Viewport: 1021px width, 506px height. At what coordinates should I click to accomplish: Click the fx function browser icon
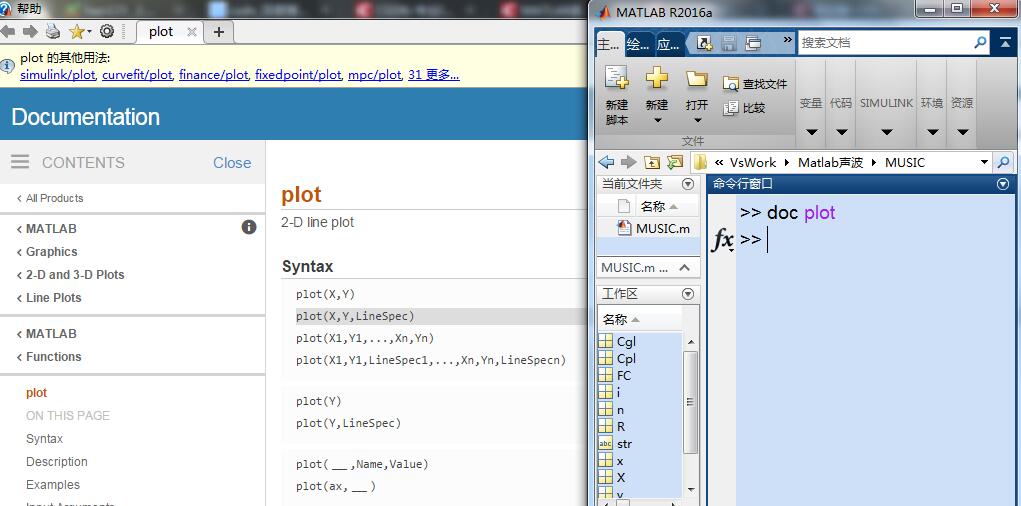pos(723,240)
